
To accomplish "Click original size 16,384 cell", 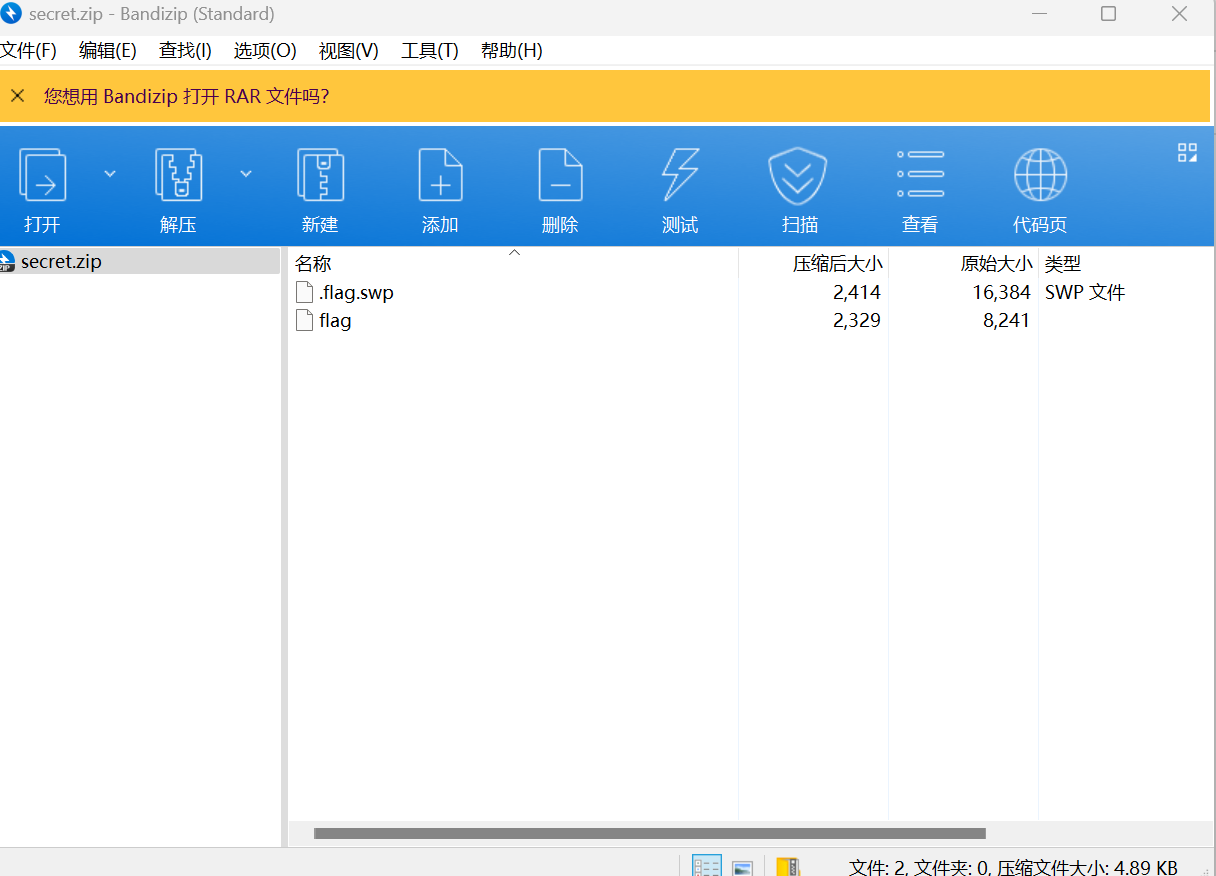I will tap(1001, 293).
